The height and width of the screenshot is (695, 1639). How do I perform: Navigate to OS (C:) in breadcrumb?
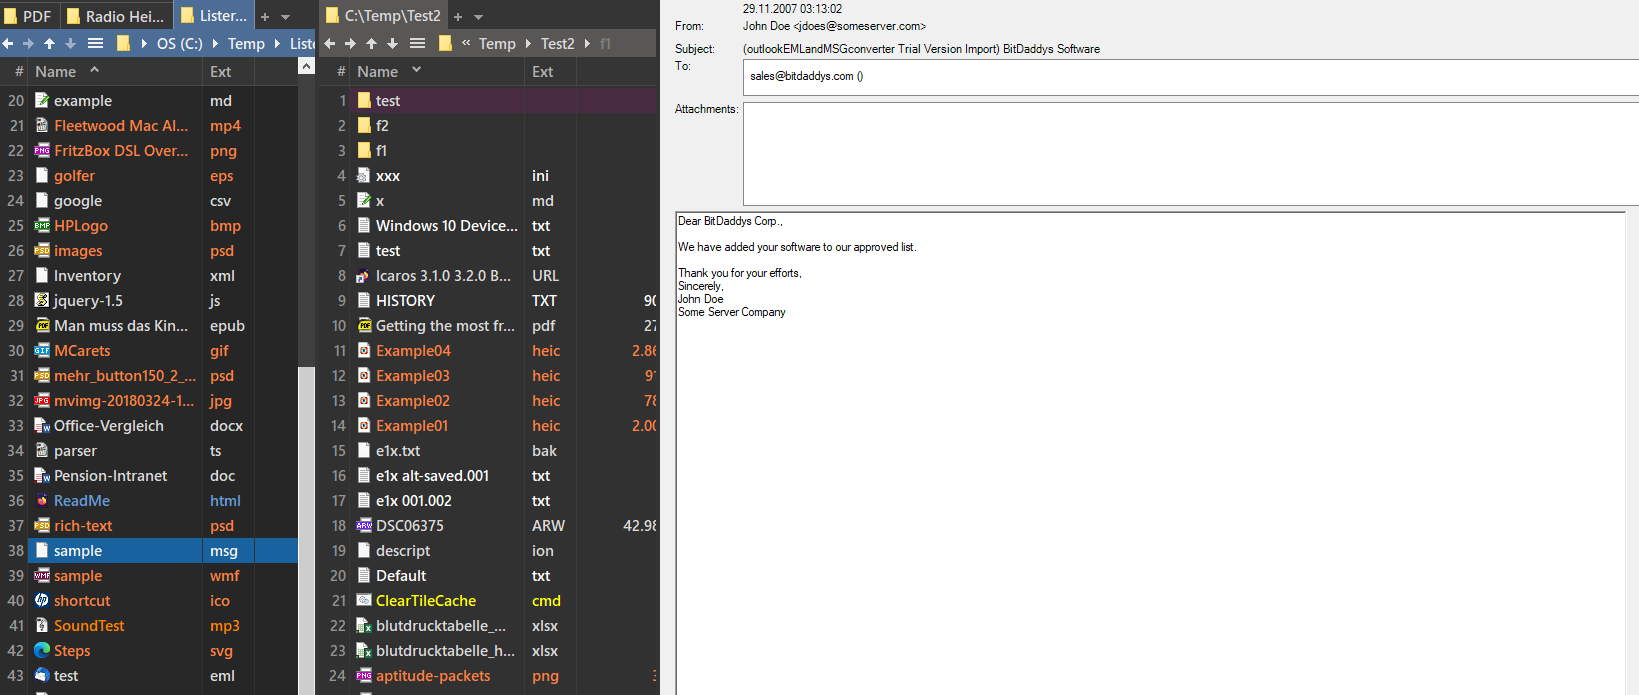tap(180, 44)
